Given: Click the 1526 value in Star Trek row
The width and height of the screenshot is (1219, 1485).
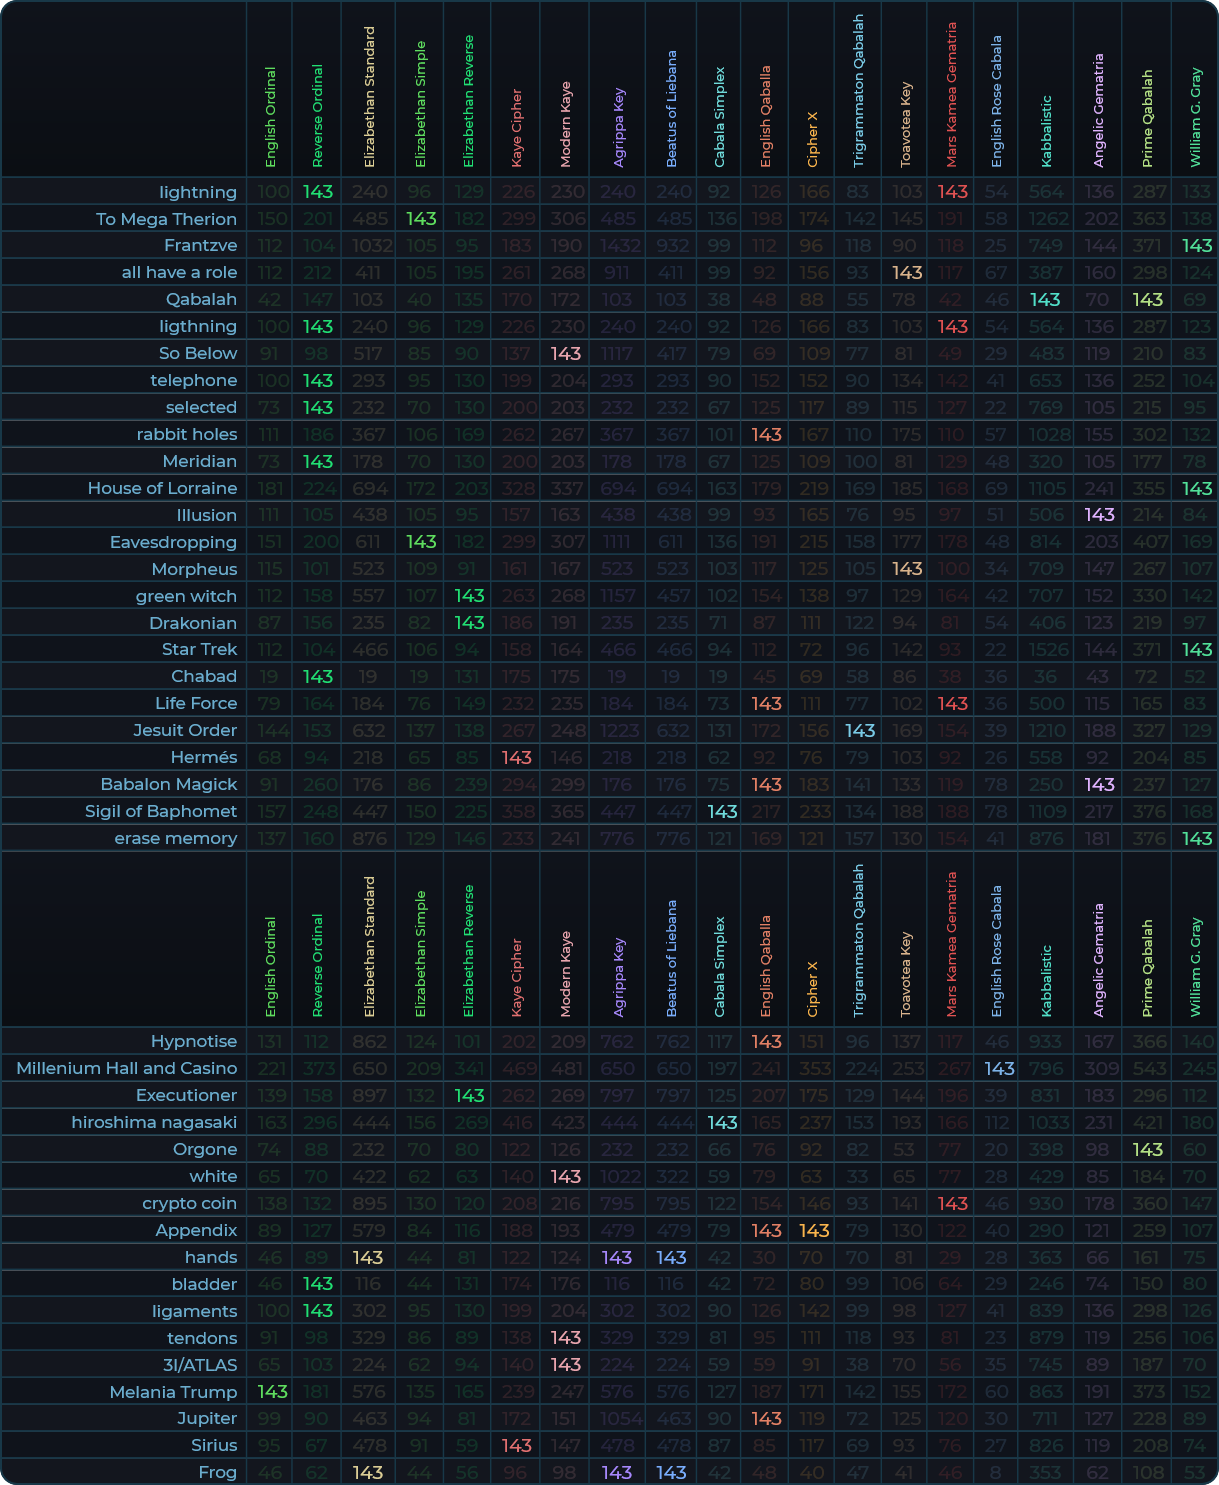Looking at the screenshot, I should pyautogui.click(x=1047, y=650).
